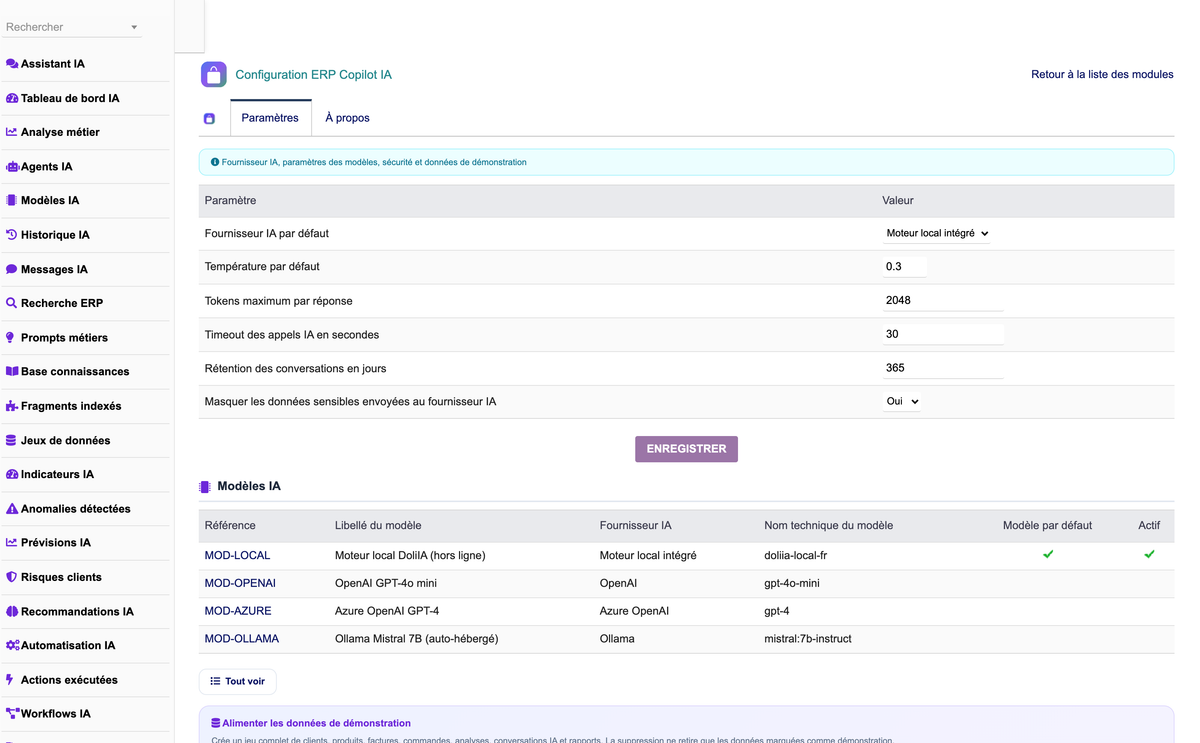The height and width of the screenshot is (743, 1200).
Task: Click the Workflows IA diagram icon
Action: (x=12, y=714)
